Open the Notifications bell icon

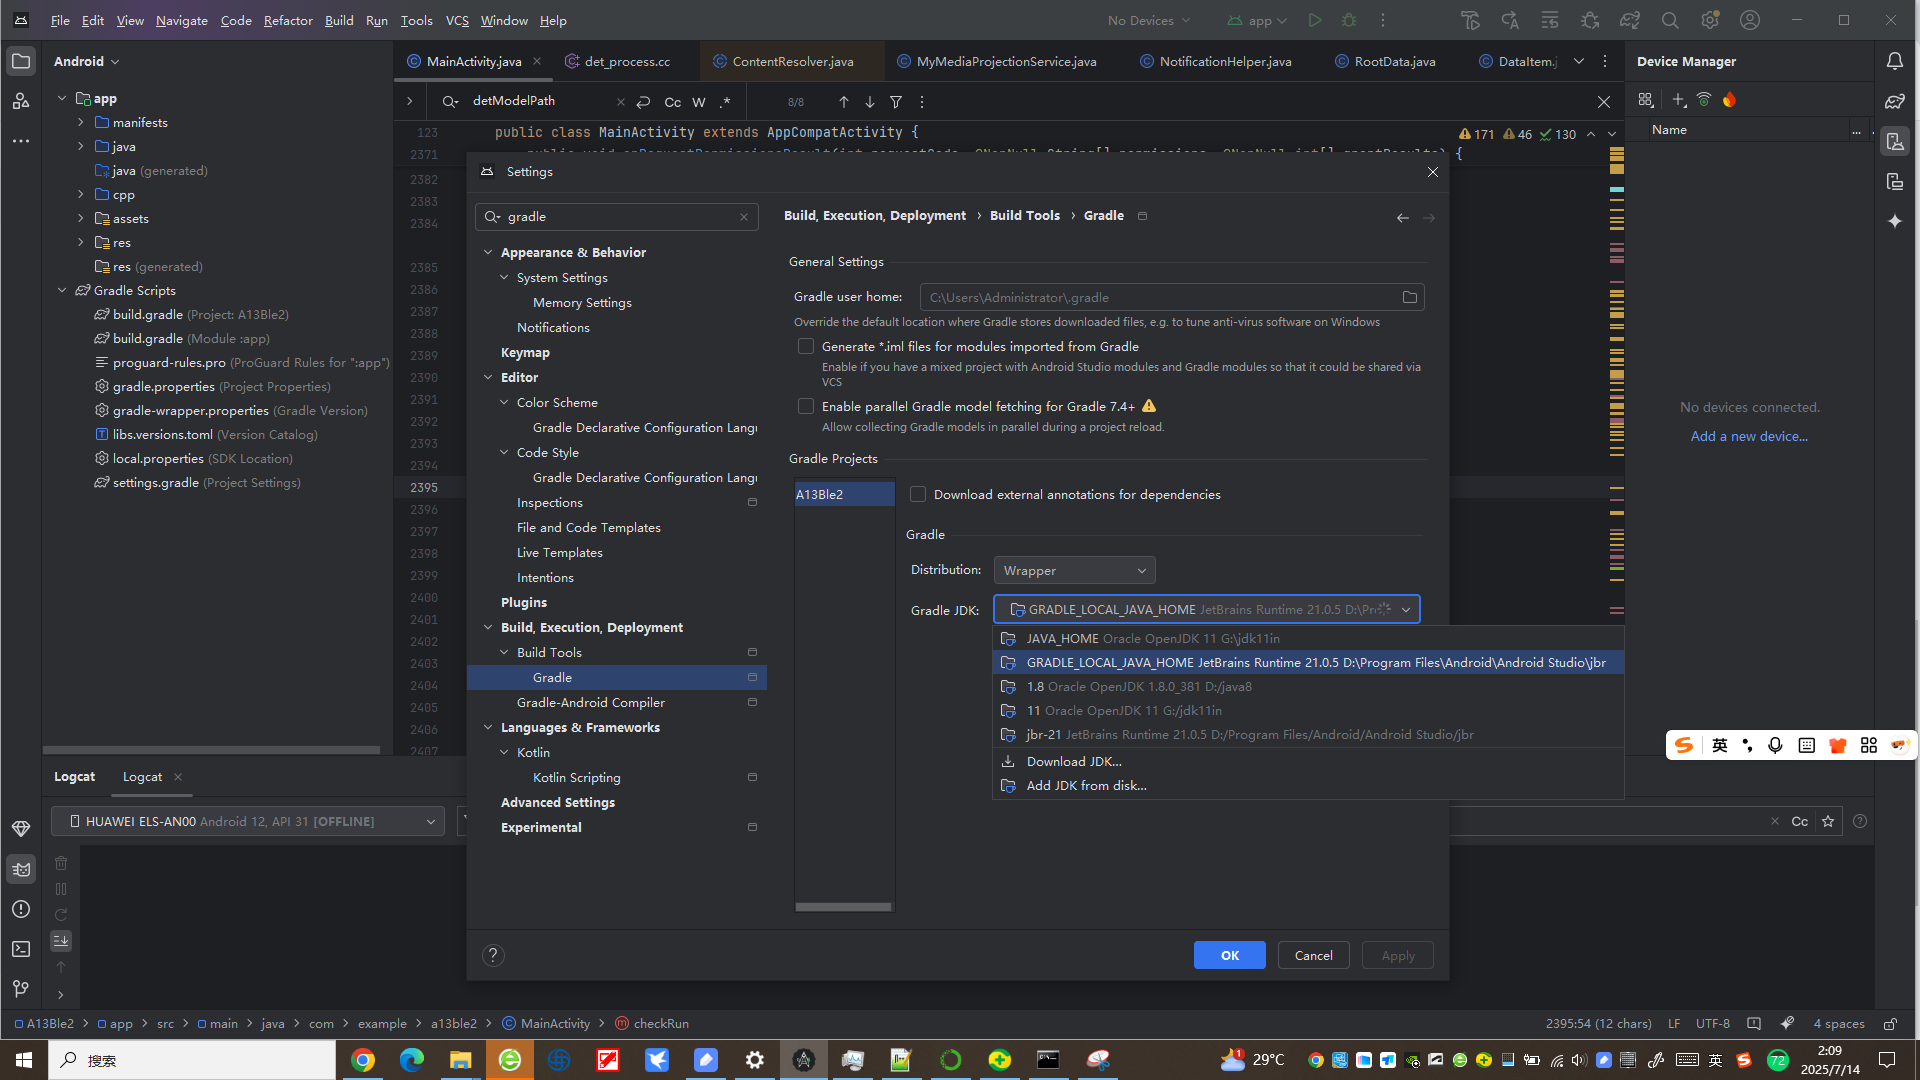pos(1895,61)
